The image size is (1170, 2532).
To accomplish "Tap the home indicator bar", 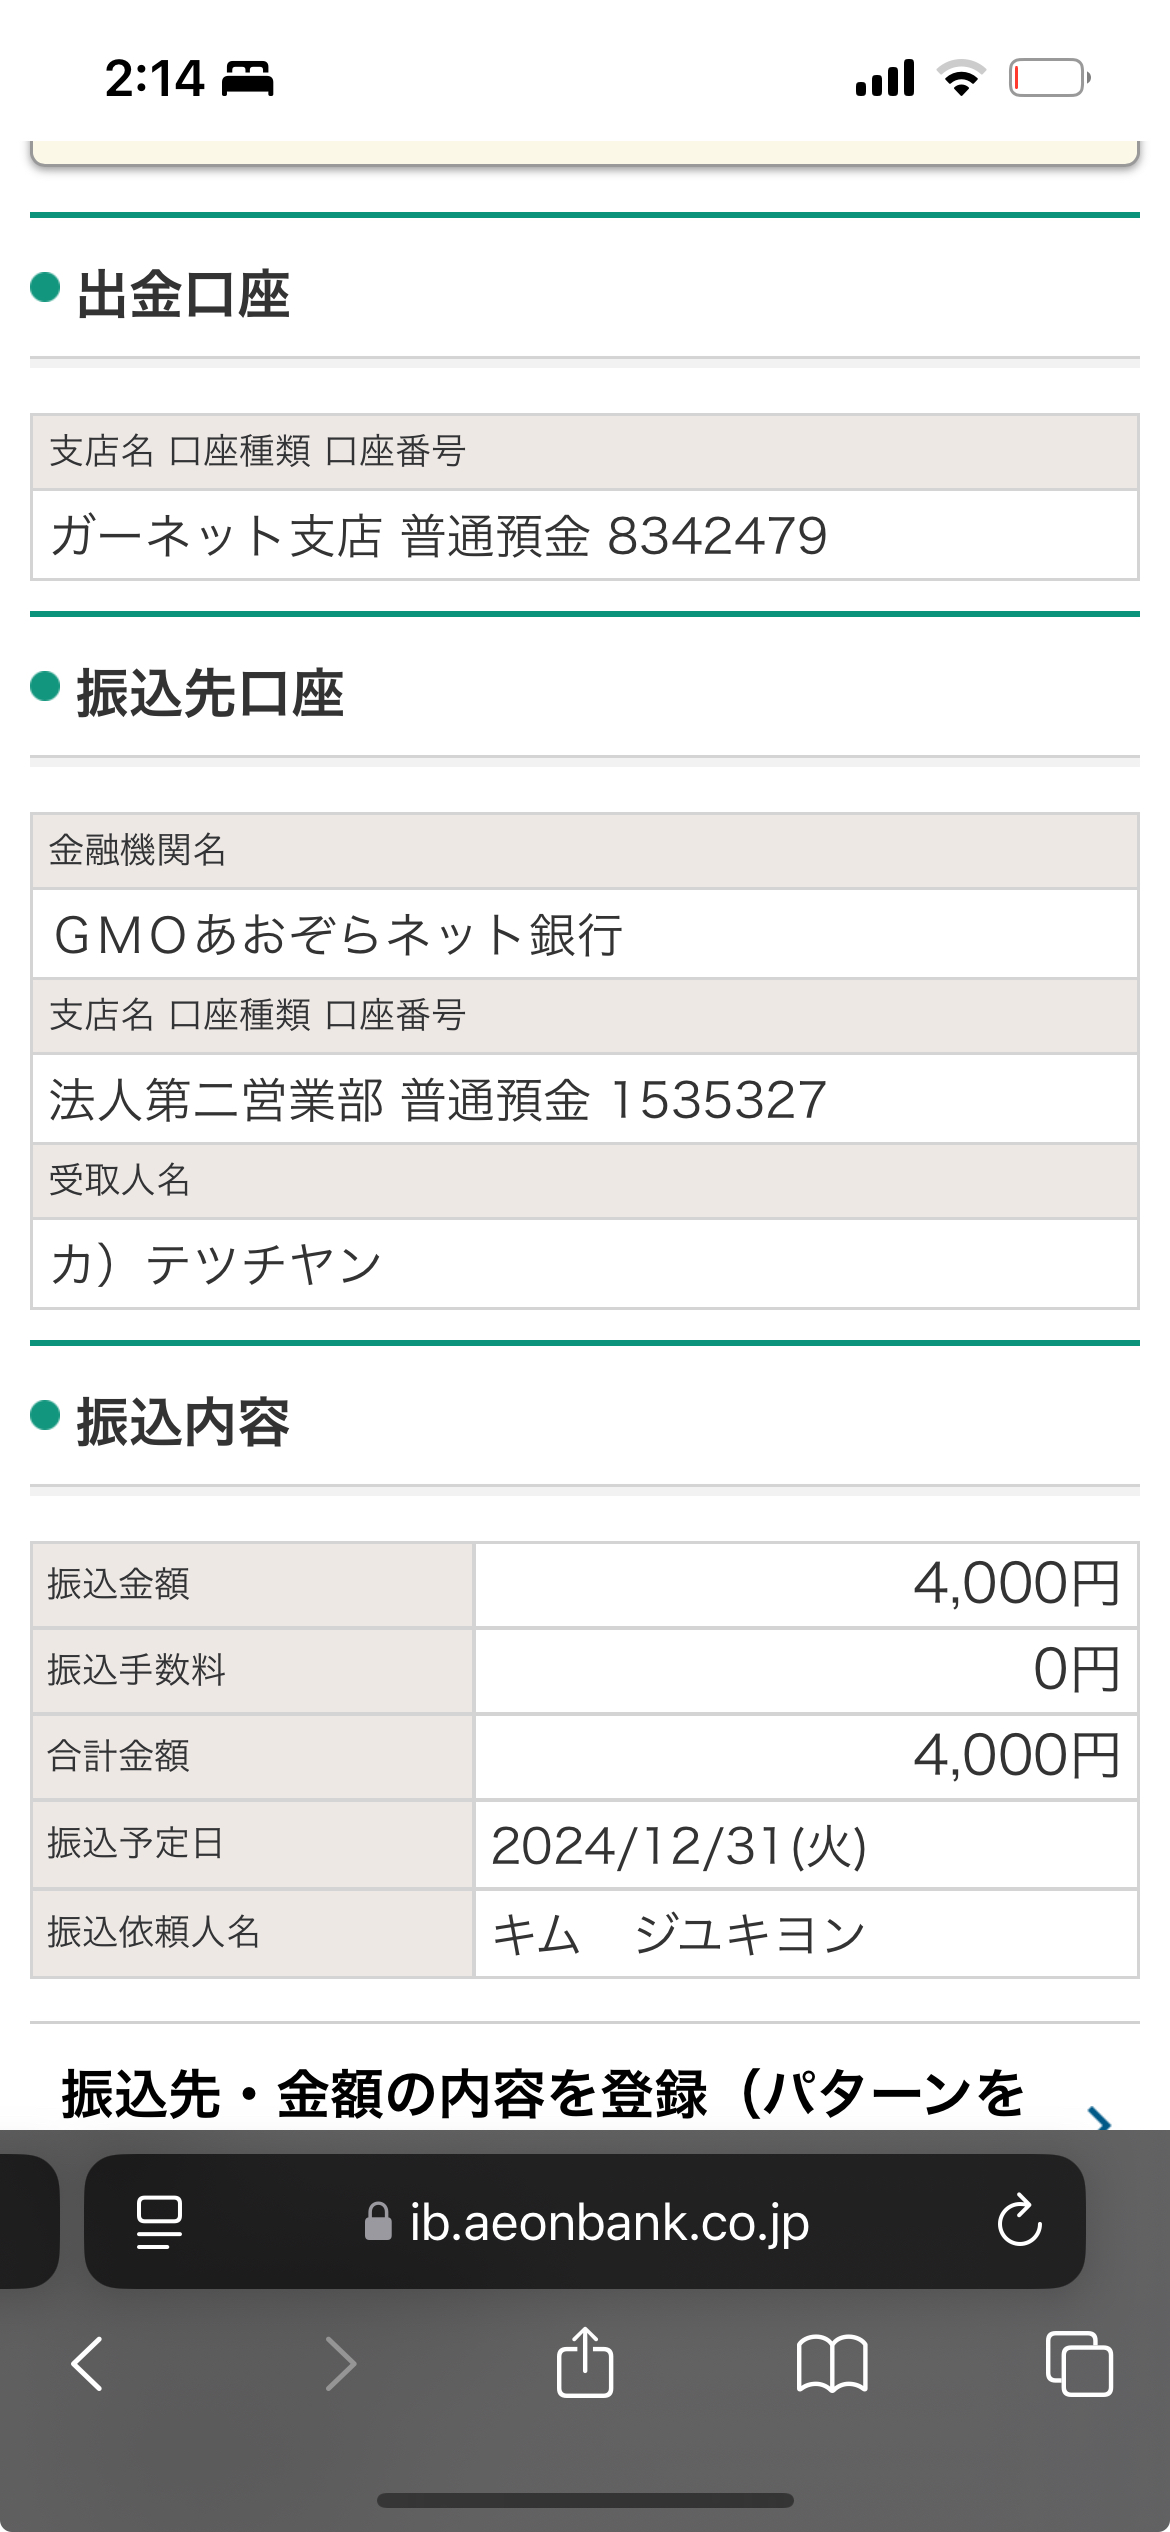I will (585, 2500).
